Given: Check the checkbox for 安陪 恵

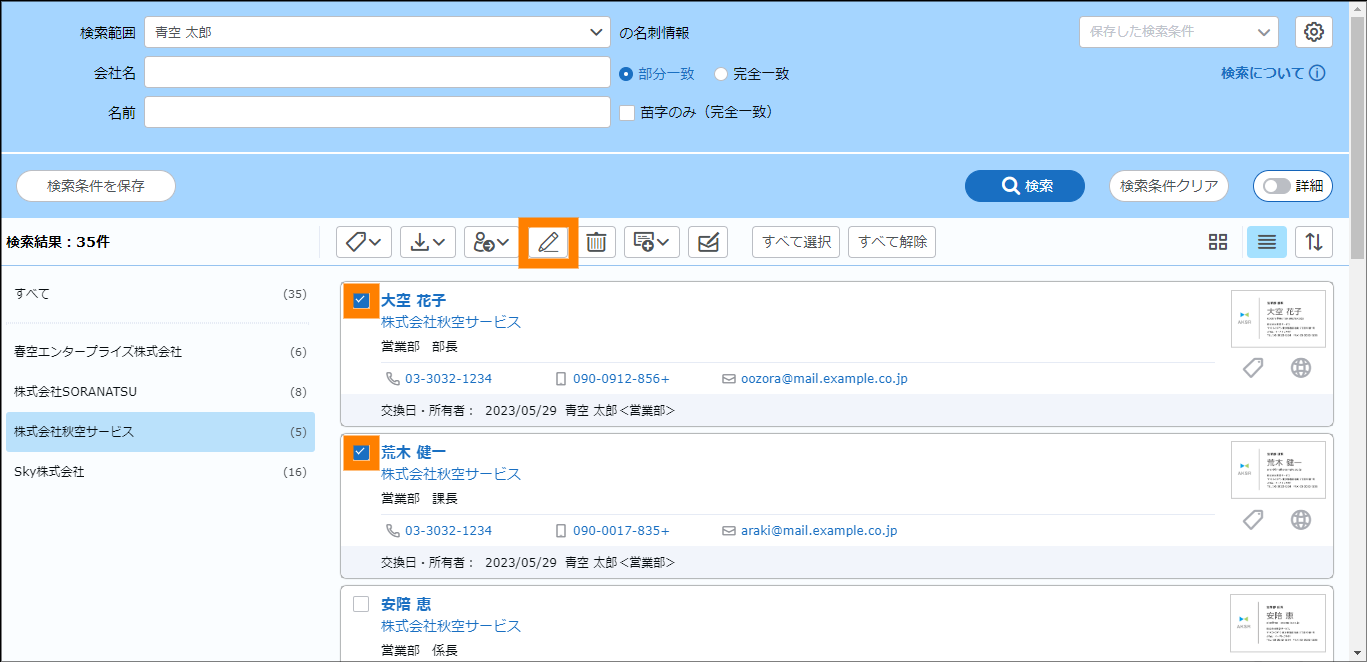Looking at the screenshot, I should tap(361, 604).
